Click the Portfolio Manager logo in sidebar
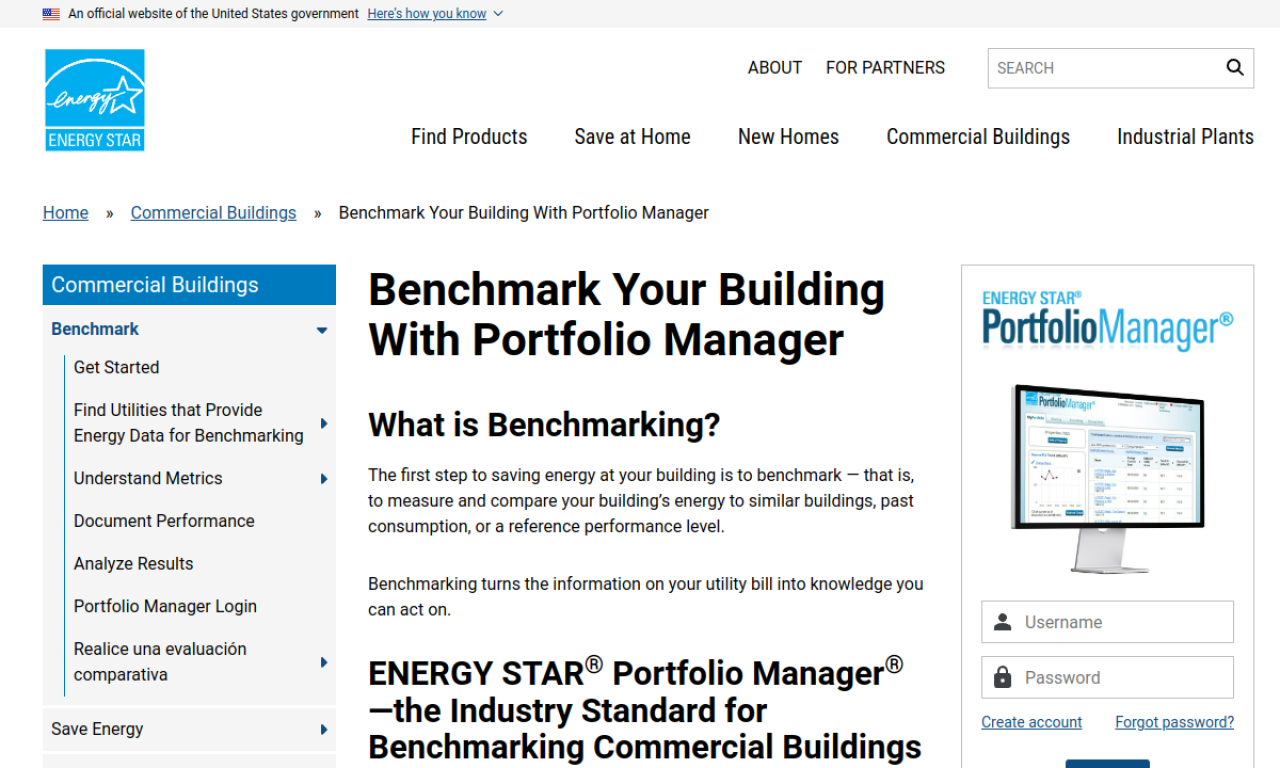Screen dimensions: 1280x768 1107,316
